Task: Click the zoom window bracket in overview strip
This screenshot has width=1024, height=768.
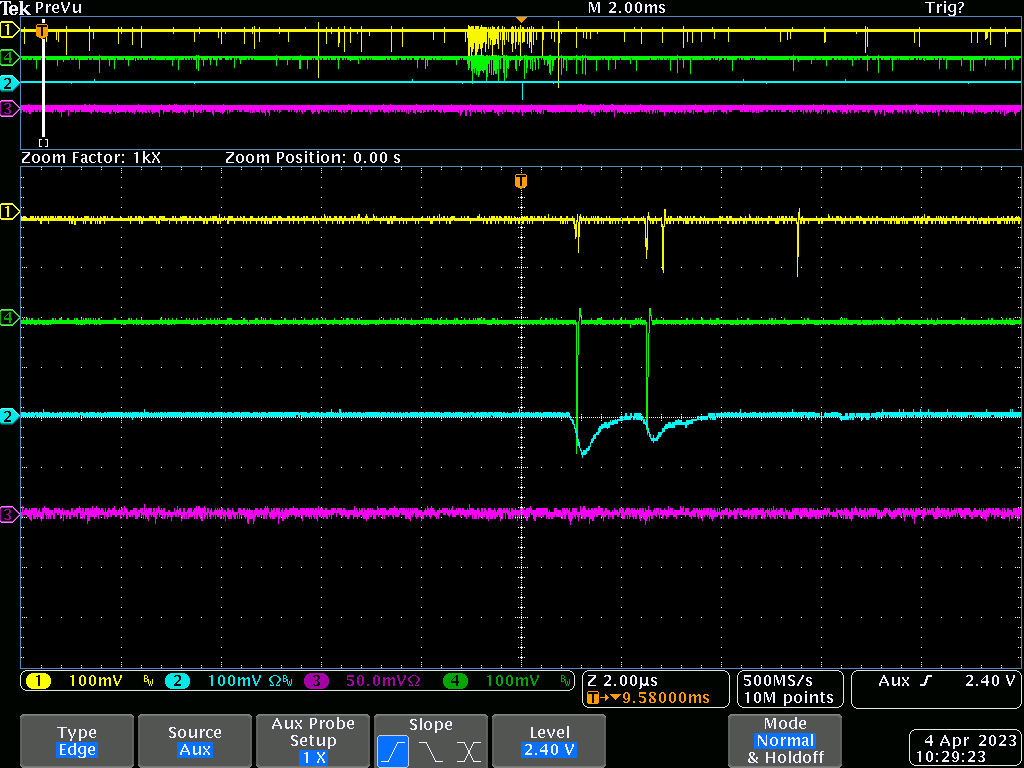Action: pyautogui.click(x=43, y=142)
